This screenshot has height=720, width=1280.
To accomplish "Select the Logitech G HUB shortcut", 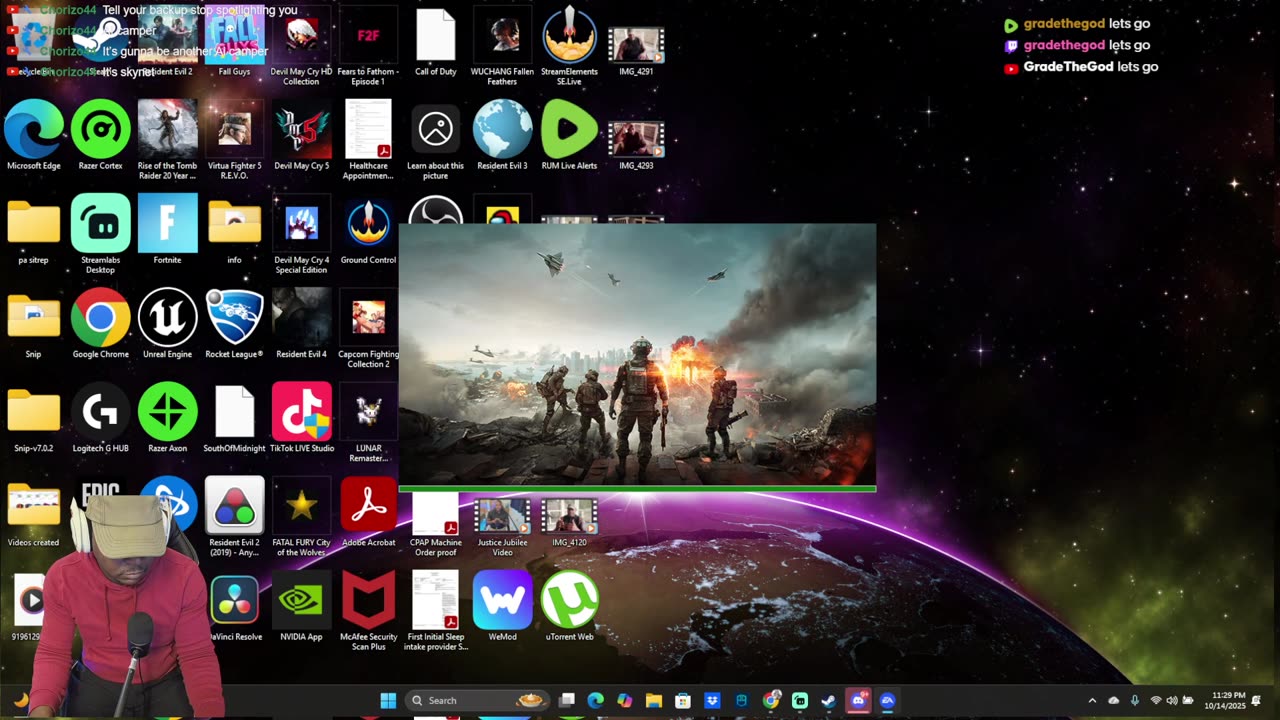I will coord(101,418).
